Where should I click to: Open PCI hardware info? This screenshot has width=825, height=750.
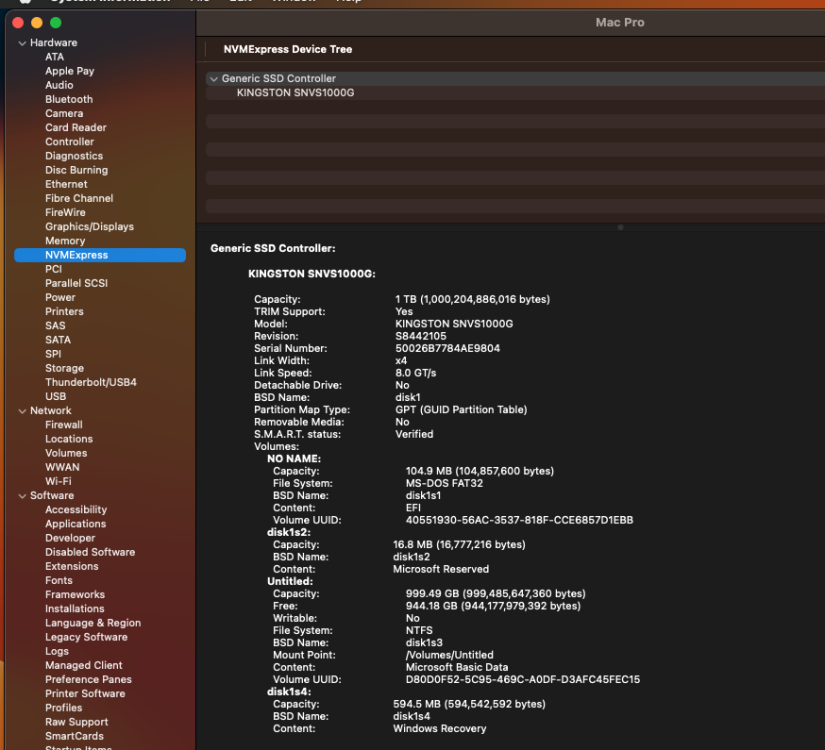click(x=54, y=269)
